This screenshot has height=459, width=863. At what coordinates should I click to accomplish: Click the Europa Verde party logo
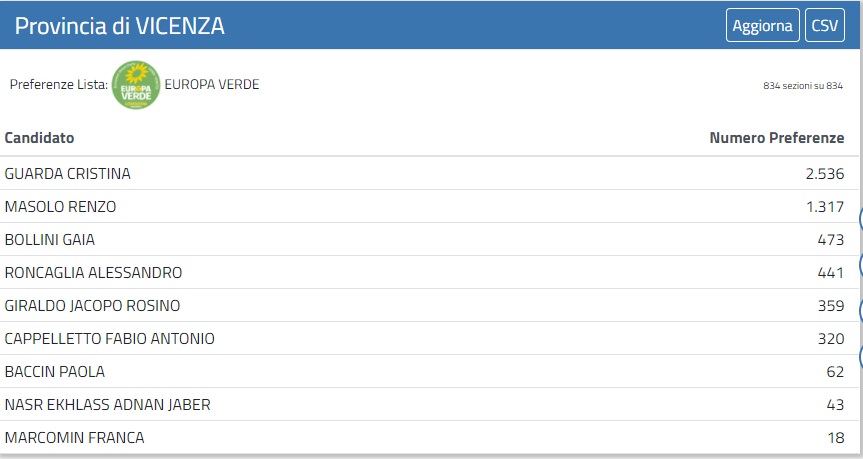tap(135, 85)
